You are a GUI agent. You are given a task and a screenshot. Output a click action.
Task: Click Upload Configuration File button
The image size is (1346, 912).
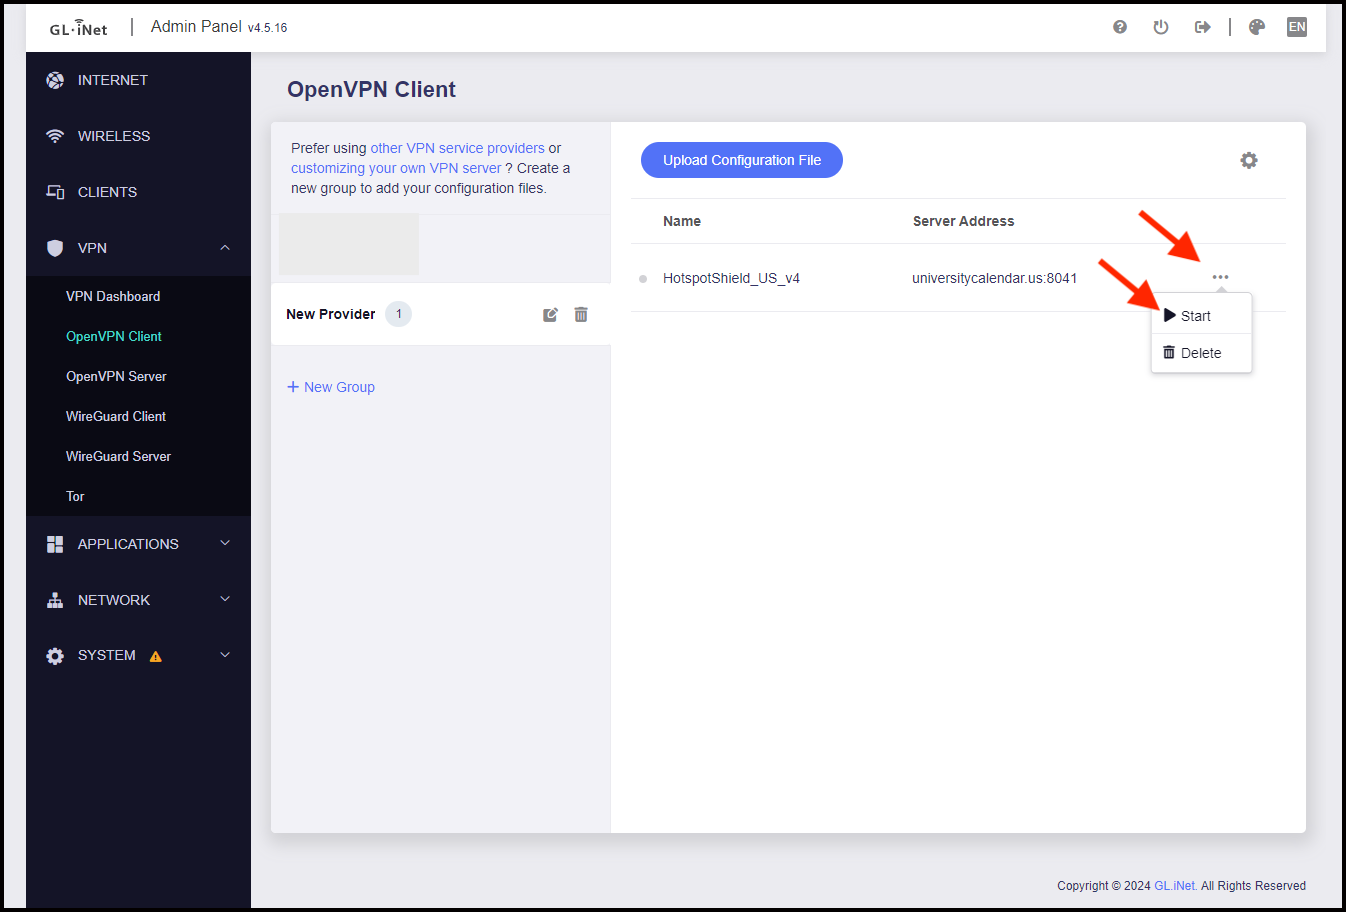(x=742, y=160)
